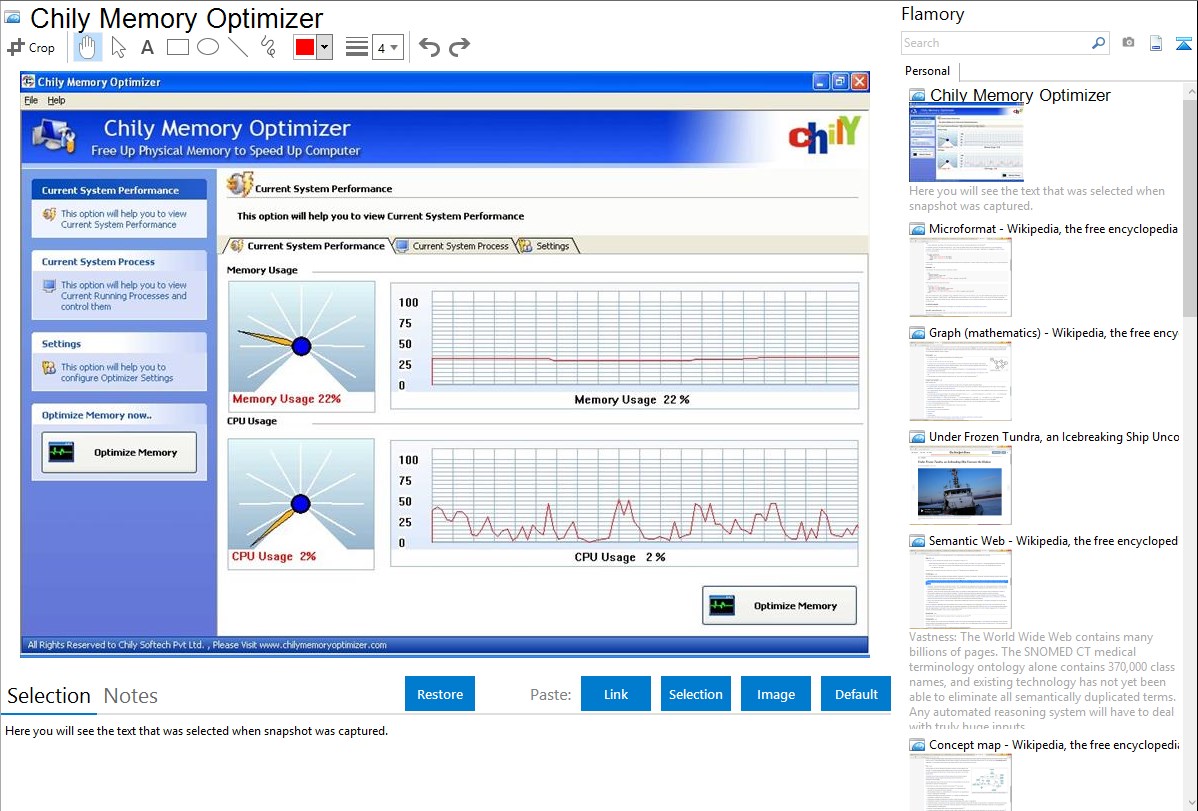The width and height of the screenshot is (1198, 811).
Task: Switch to the Personal tab
Action: [x=928, y=71]
